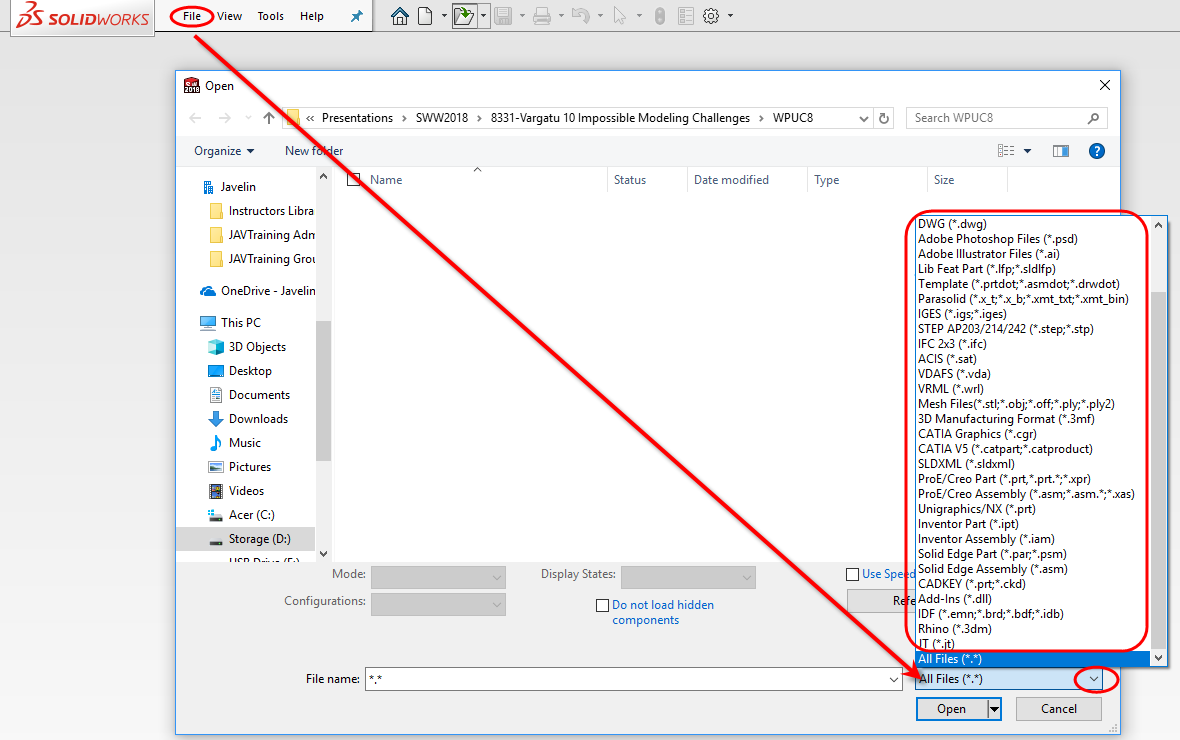Click Presentations in the breadcrumb path
This screenshot has width=1180, height=740.
coord(357,118)
